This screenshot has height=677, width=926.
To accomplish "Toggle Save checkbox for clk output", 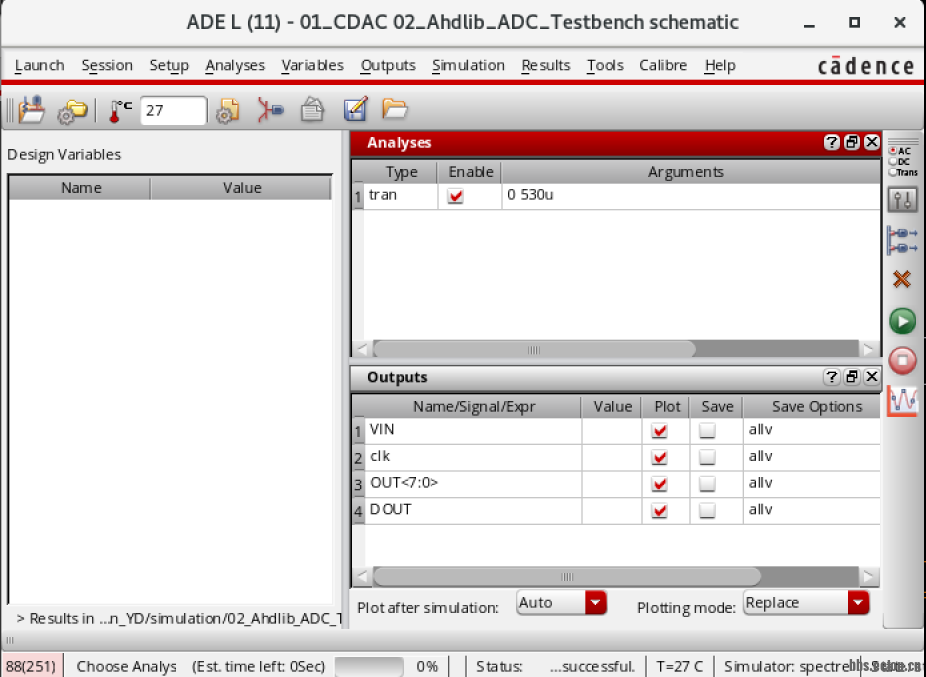I will point(707,457).
